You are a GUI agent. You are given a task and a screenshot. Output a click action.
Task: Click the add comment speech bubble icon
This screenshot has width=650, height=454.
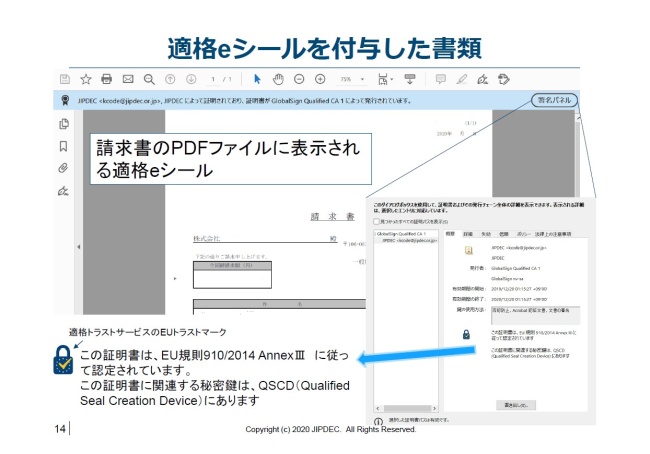coord(441,79)
